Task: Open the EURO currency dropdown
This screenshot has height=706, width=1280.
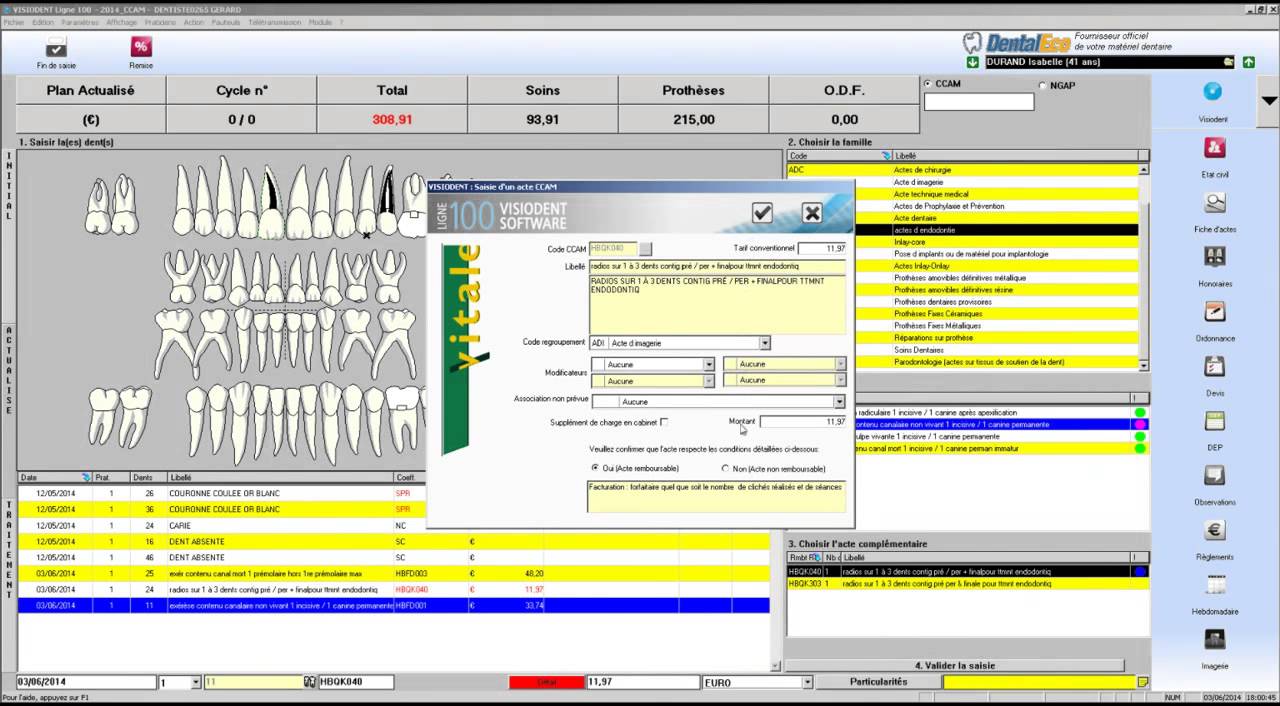Action: (x=807, y=682)
